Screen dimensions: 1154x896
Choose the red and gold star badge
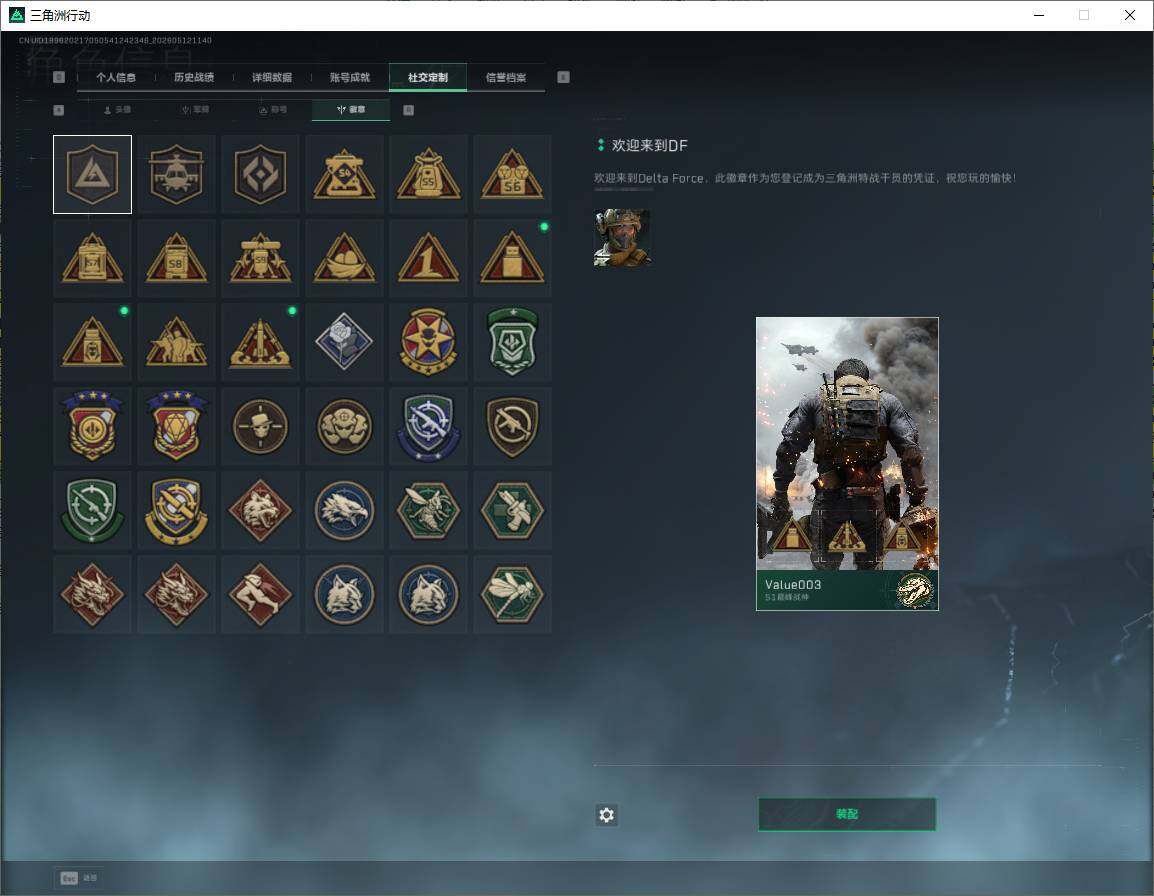(428, 342)
